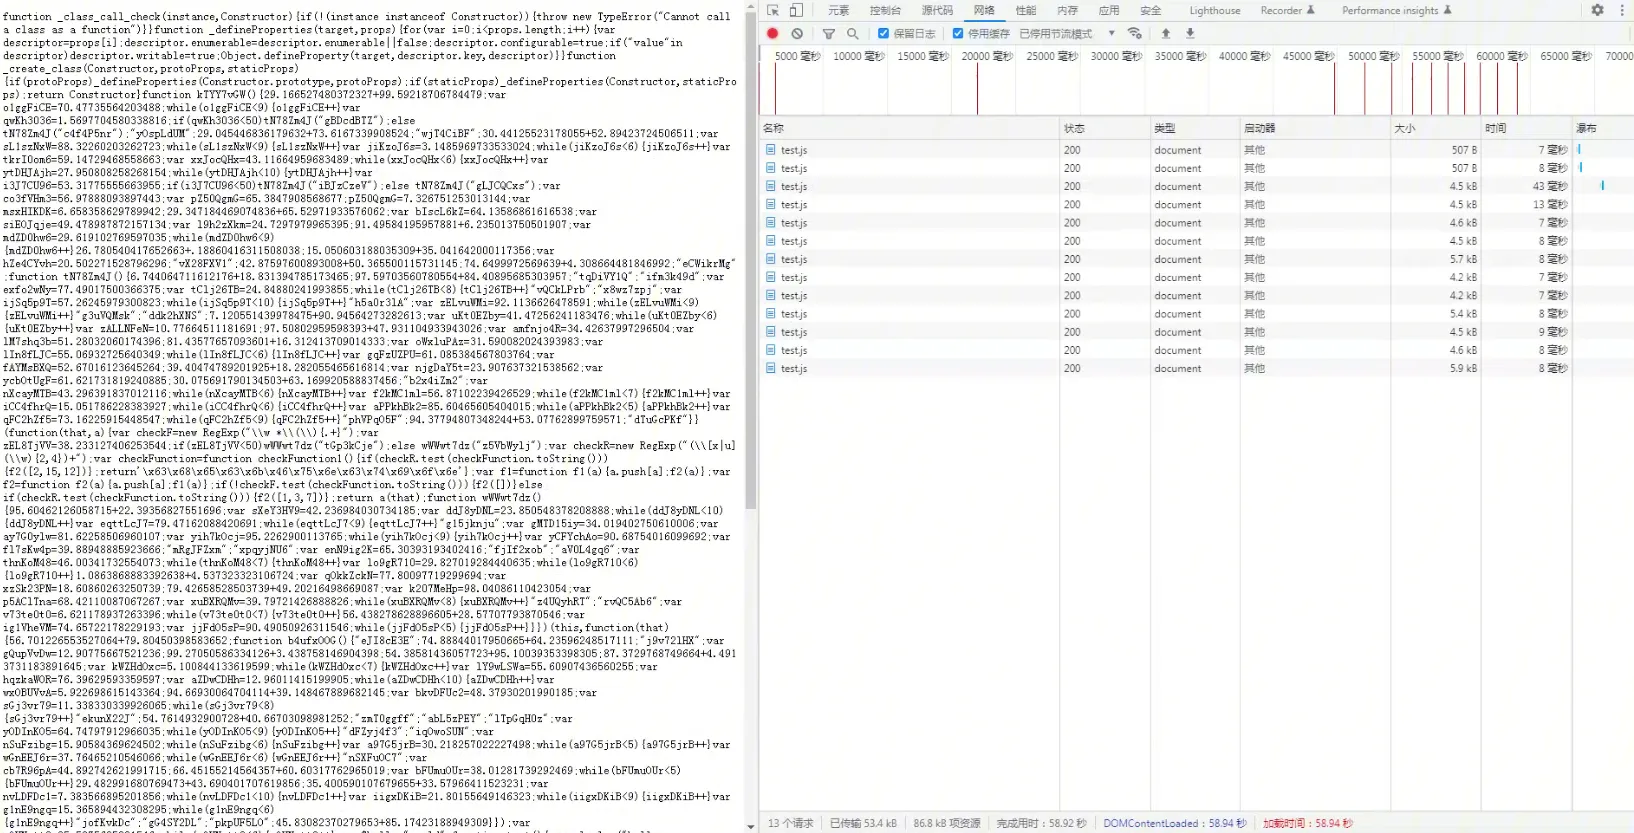This screenshot has width=1634, height=833.
Task: Switch to the 控制台 tab
Action: click(x=885, y=10)
